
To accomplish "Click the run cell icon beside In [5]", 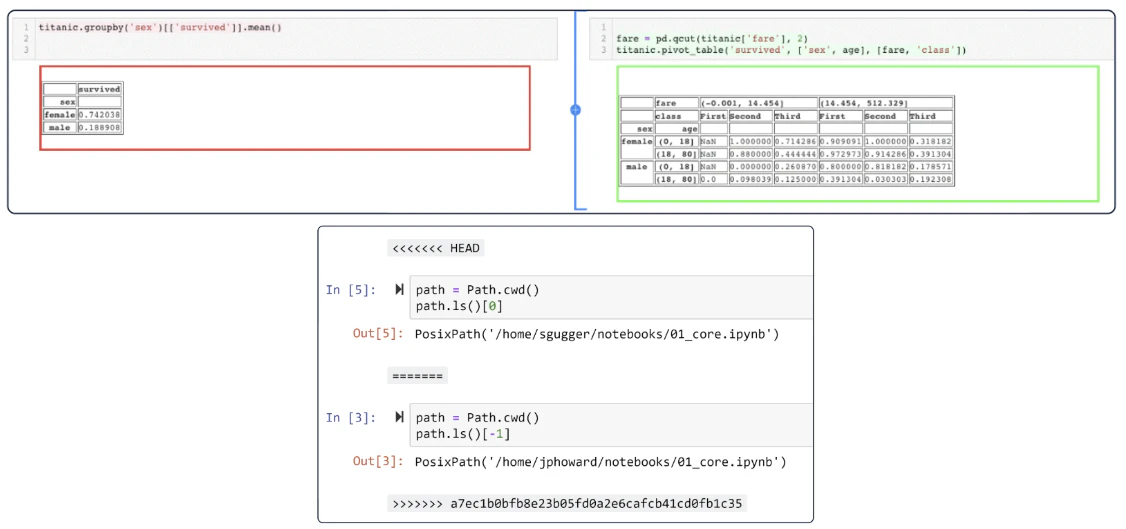I will 399,290.
